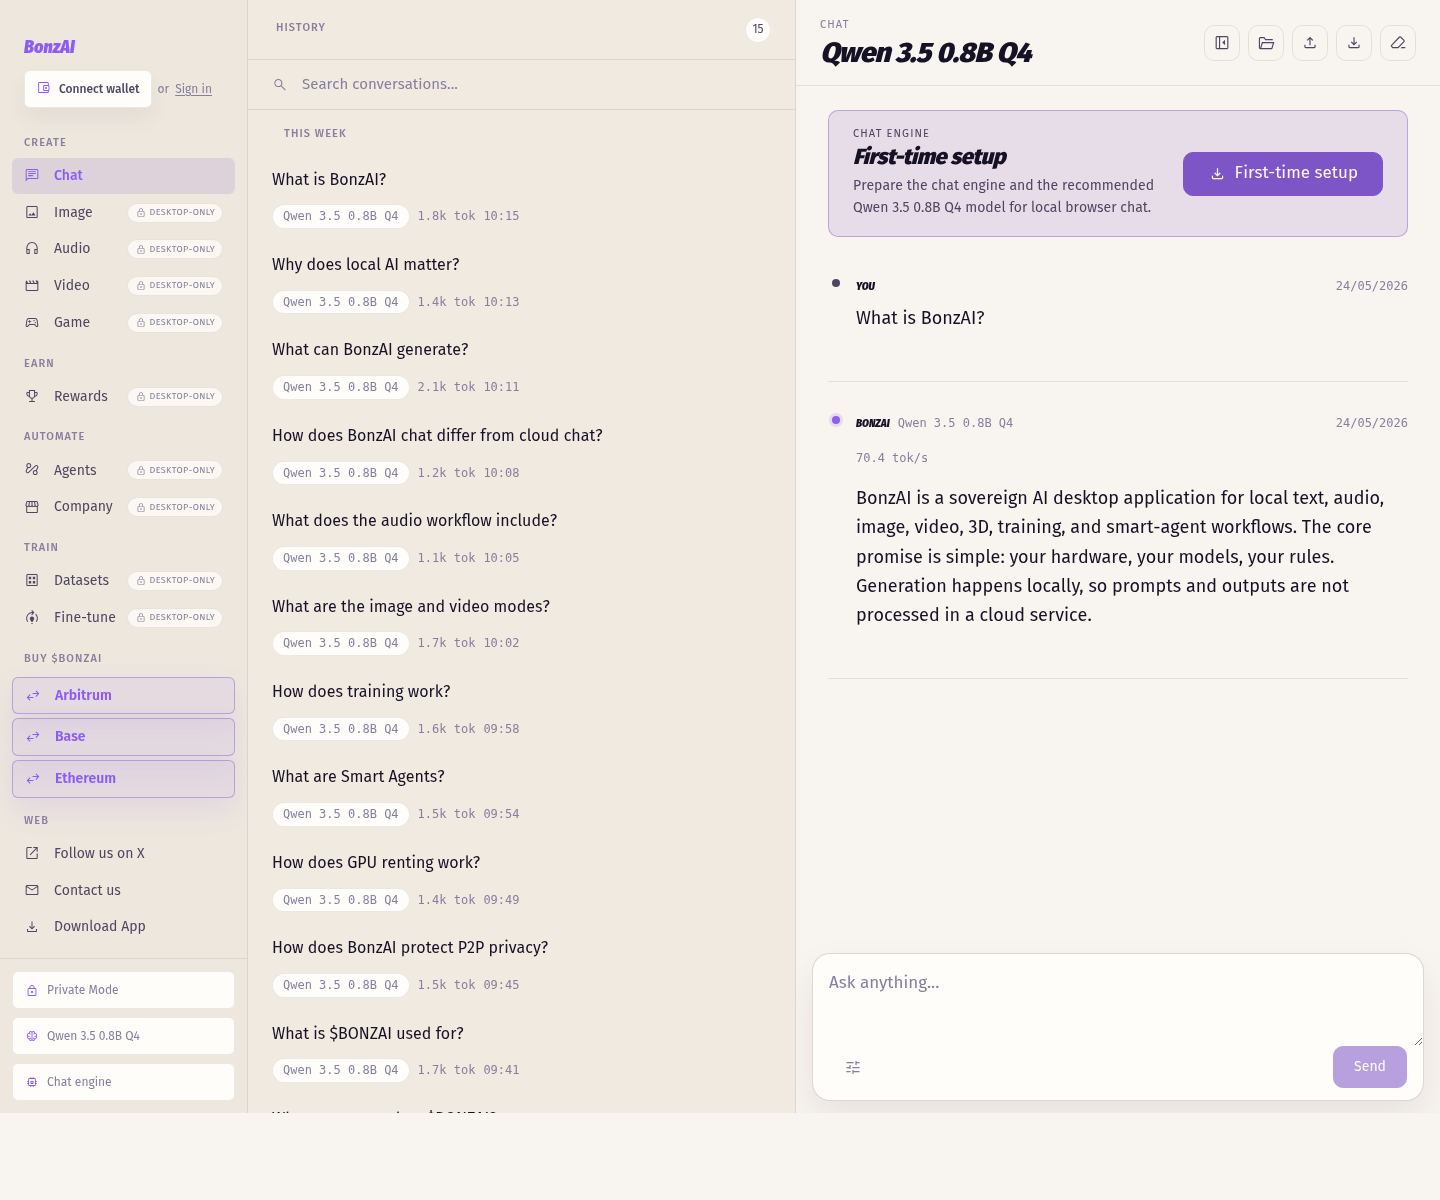Viewport: 1440px width, 1200px height.
Task: Open the Fine-tune menu item
Action: click(123, 617)
